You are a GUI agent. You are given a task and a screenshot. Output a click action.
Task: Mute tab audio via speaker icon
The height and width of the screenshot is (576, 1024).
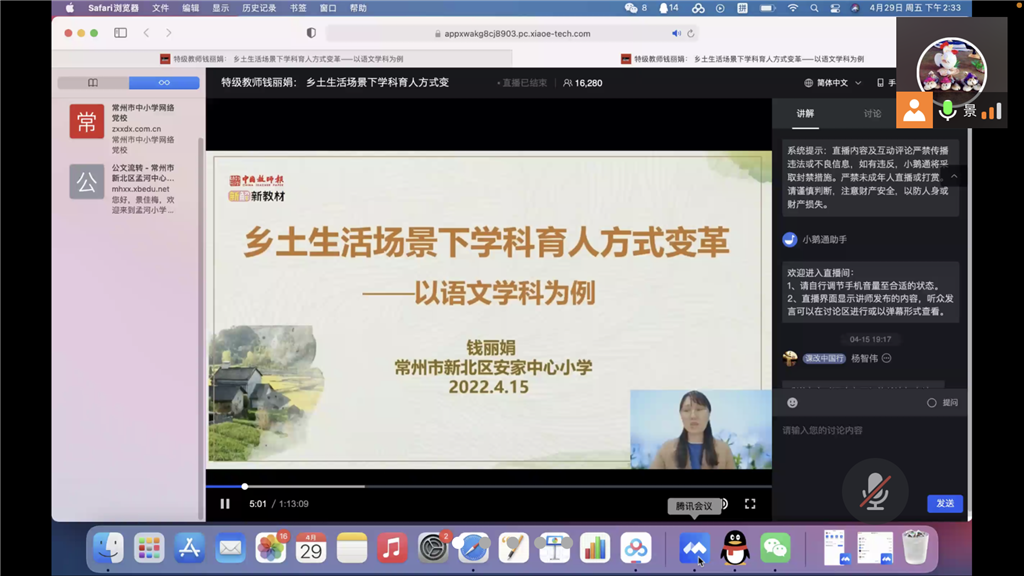pyautogui.click(x=675, y=33)
